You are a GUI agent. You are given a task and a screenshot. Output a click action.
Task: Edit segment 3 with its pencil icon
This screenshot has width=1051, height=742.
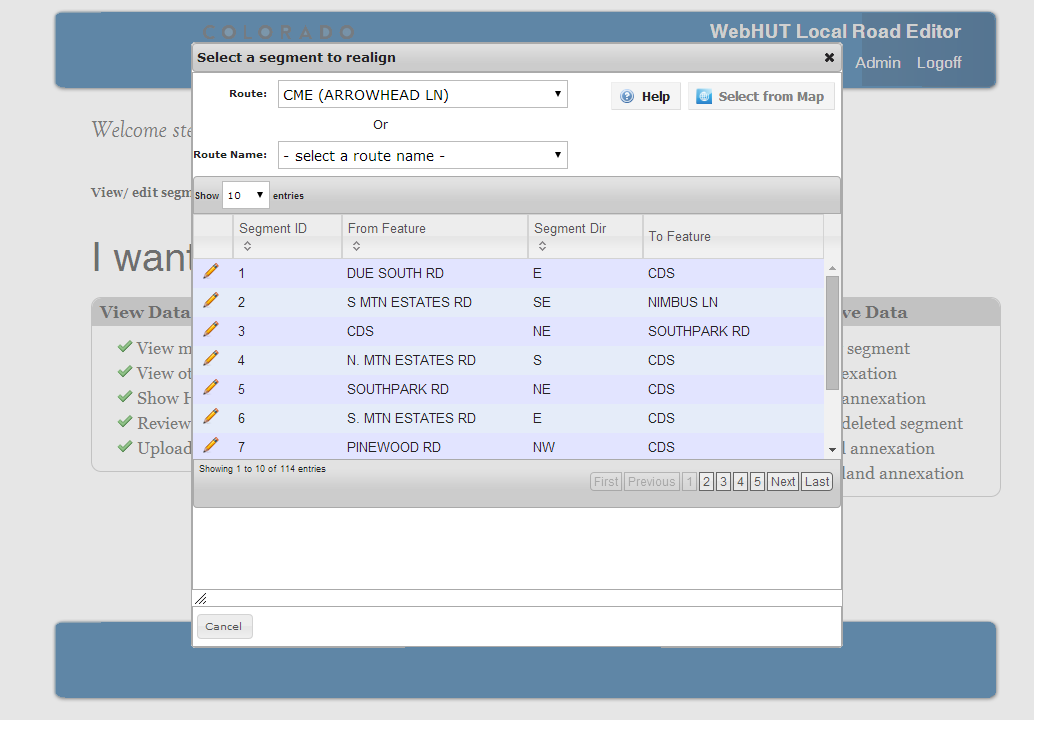point(210,329)
